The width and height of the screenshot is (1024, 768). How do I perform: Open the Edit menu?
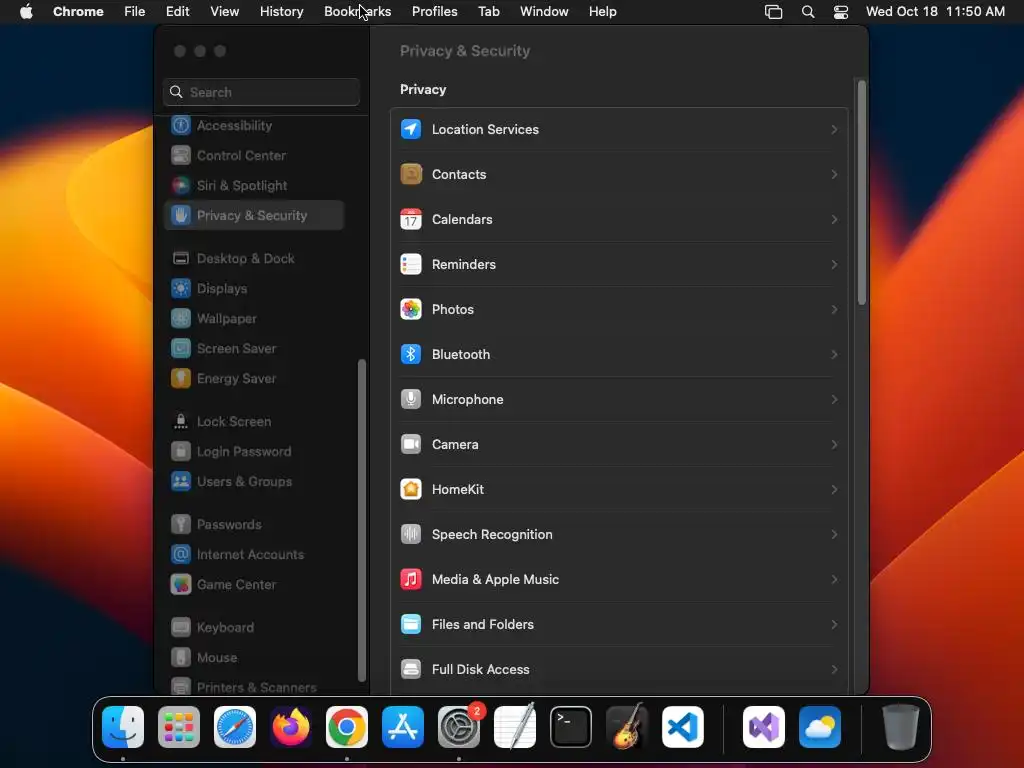tap(177, 11)
